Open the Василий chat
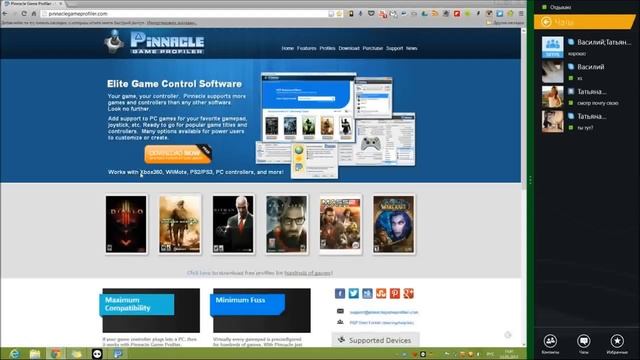This screenshot has width=640, height=360. click(x=587, y=71)
